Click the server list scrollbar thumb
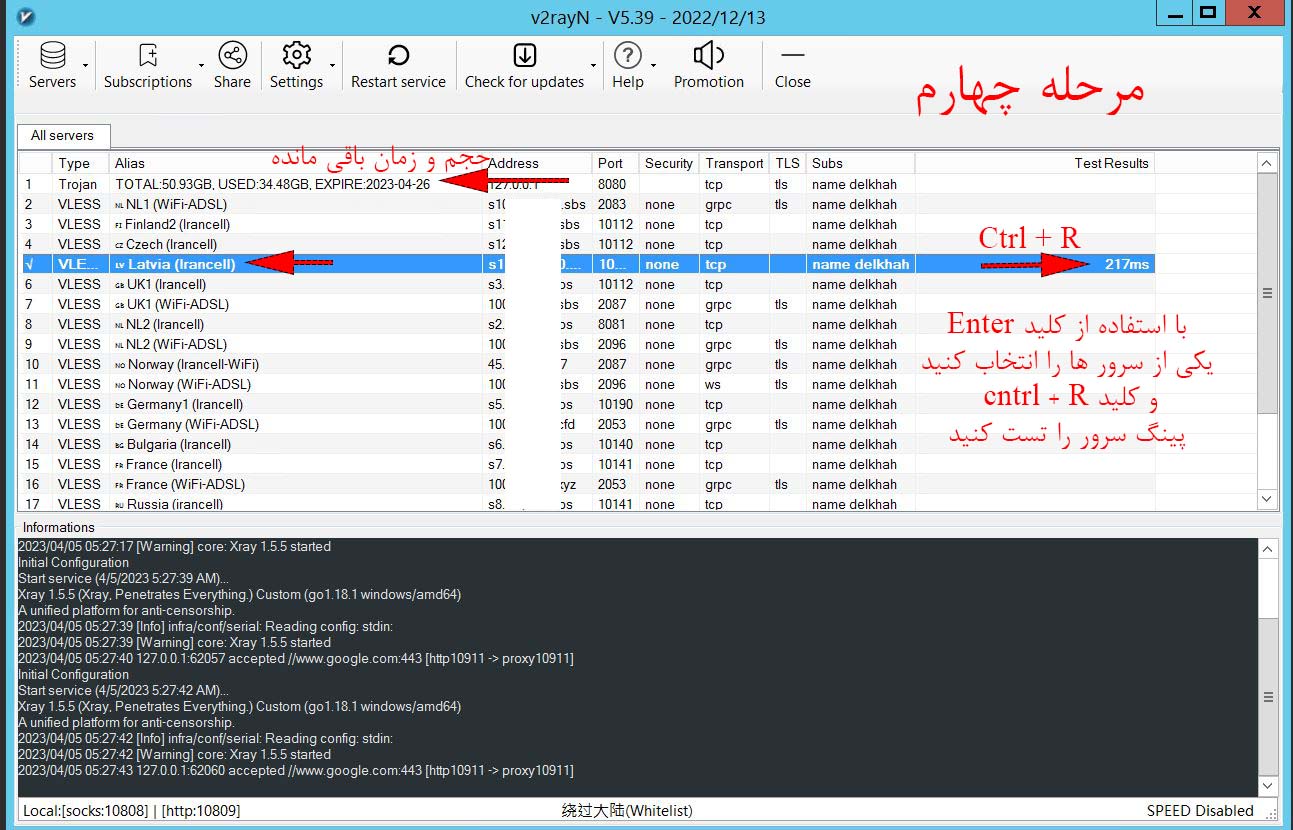Viewport: 1293px width, 830px height. (x=1267, y=293)
